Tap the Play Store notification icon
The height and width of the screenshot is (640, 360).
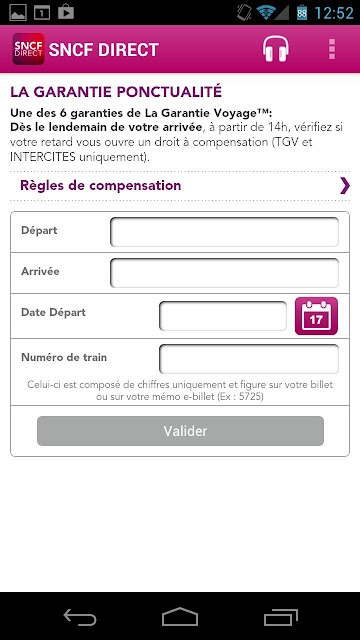click(66, 12)
